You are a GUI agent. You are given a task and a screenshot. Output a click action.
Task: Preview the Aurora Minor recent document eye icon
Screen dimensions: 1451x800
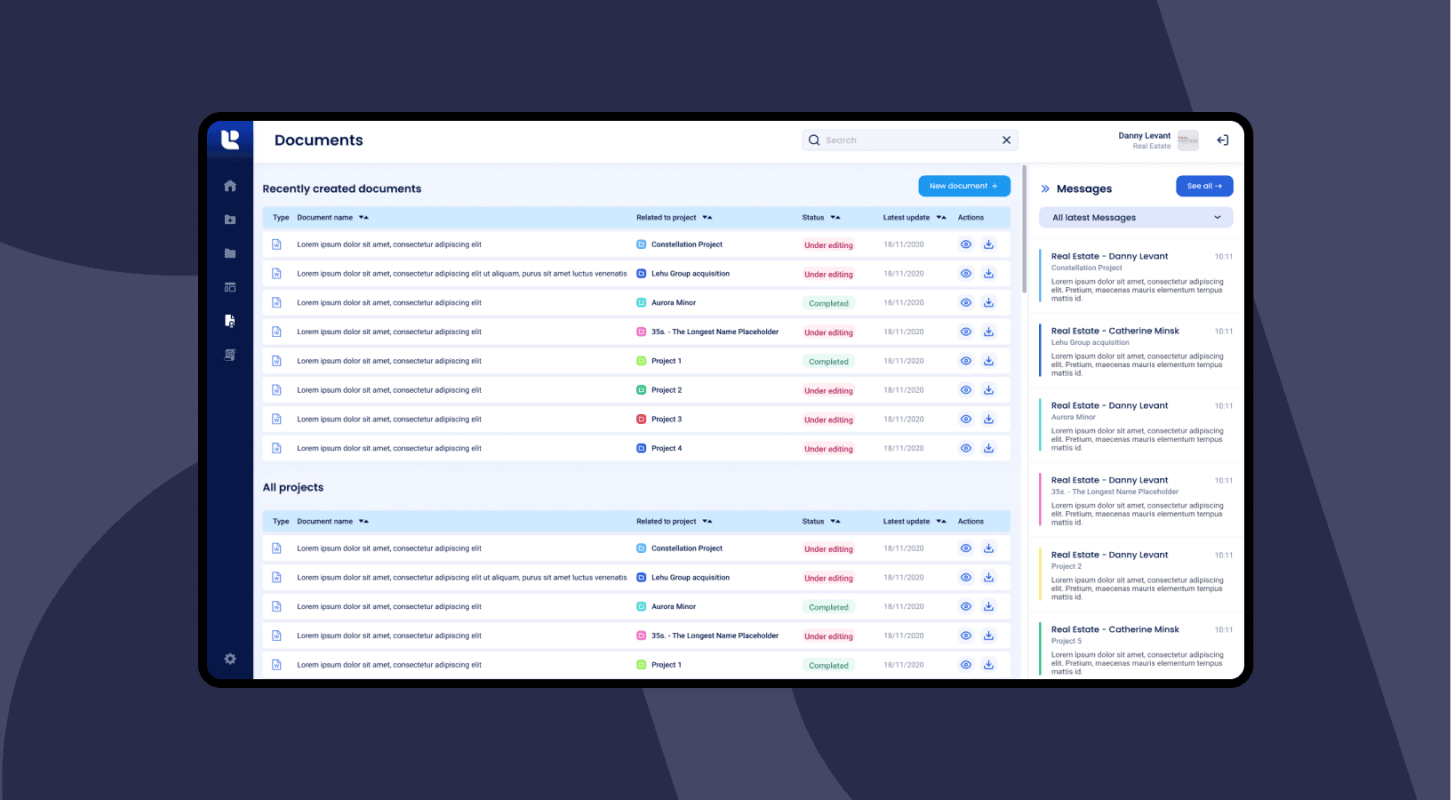966,302
